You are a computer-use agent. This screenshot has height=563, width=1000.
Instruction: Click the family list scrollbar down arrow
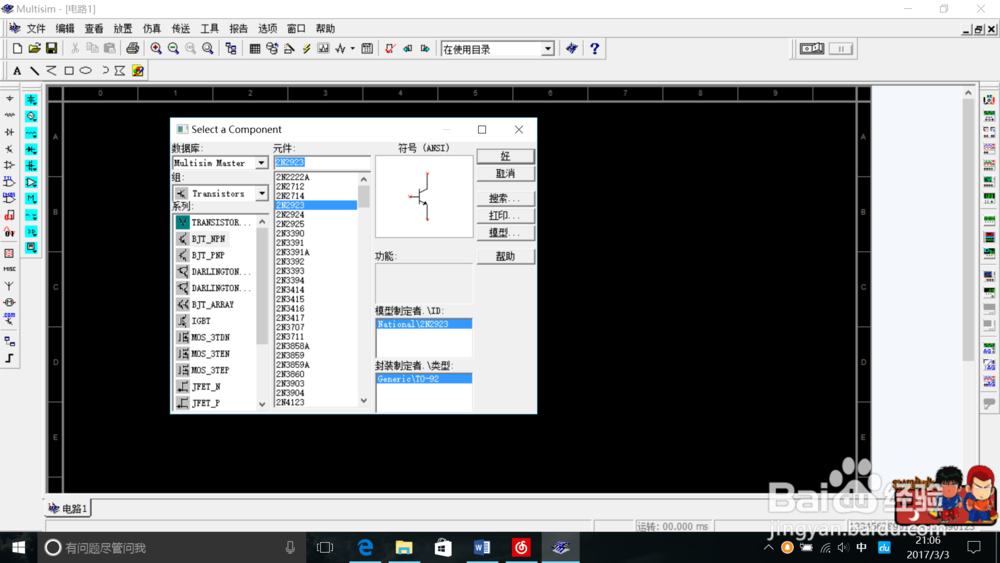(262, 404)
